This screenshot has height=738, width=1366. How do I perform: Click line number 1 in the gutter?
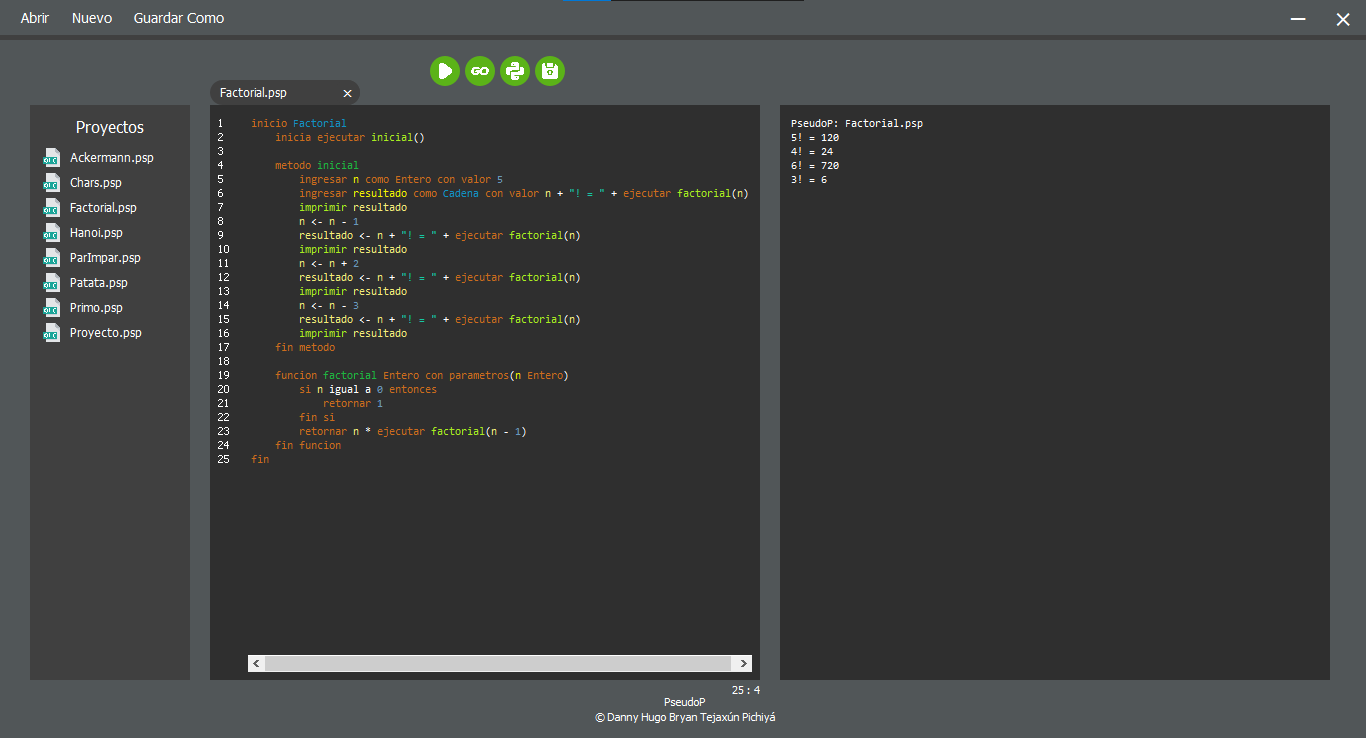(x=220, y=123)
